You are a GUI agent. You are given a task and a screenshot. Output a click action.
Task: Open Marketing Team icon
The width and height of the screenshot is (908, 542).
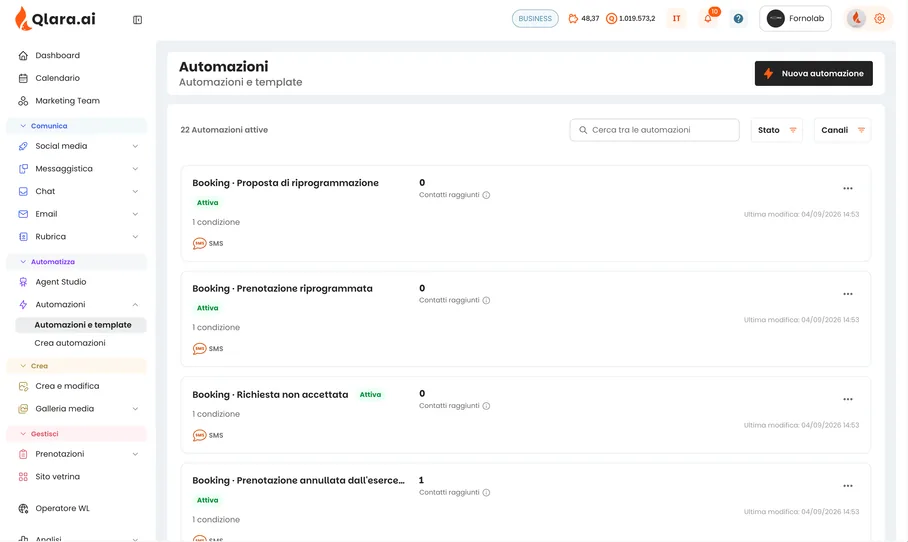pyautogui.click(x=23, y=101)
